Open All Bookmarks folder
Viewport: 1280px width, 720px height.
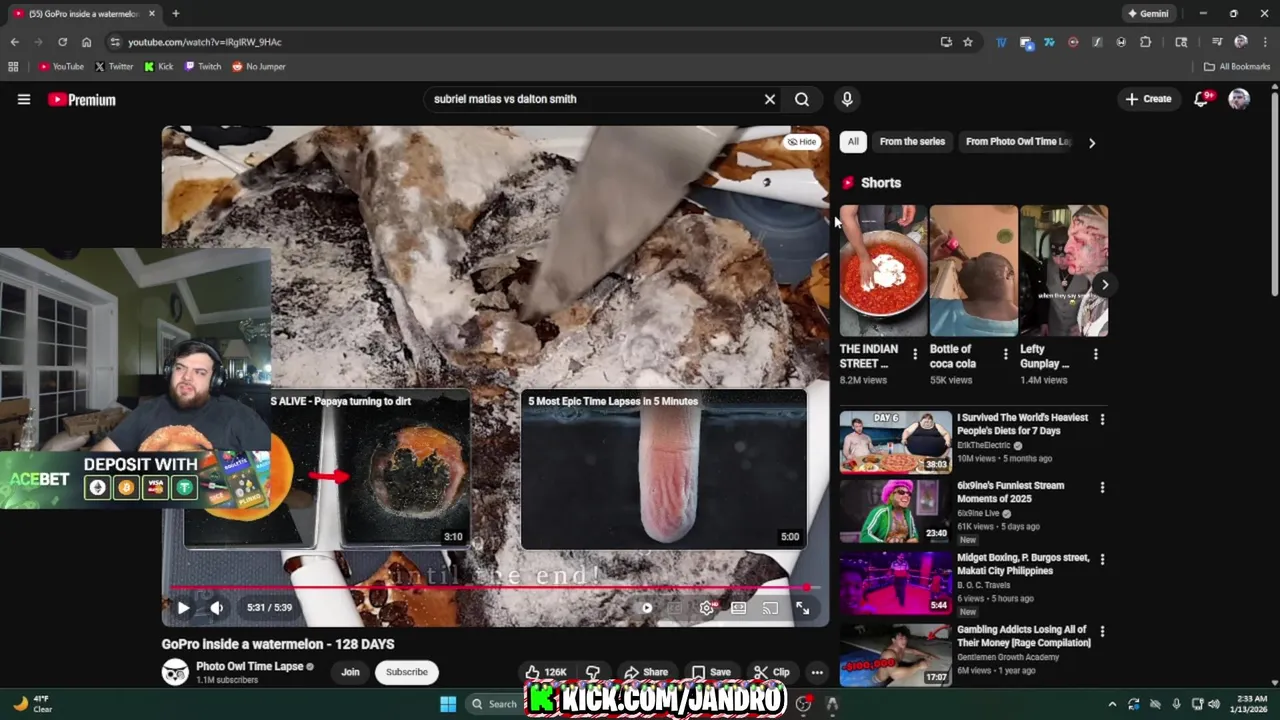1237,67
